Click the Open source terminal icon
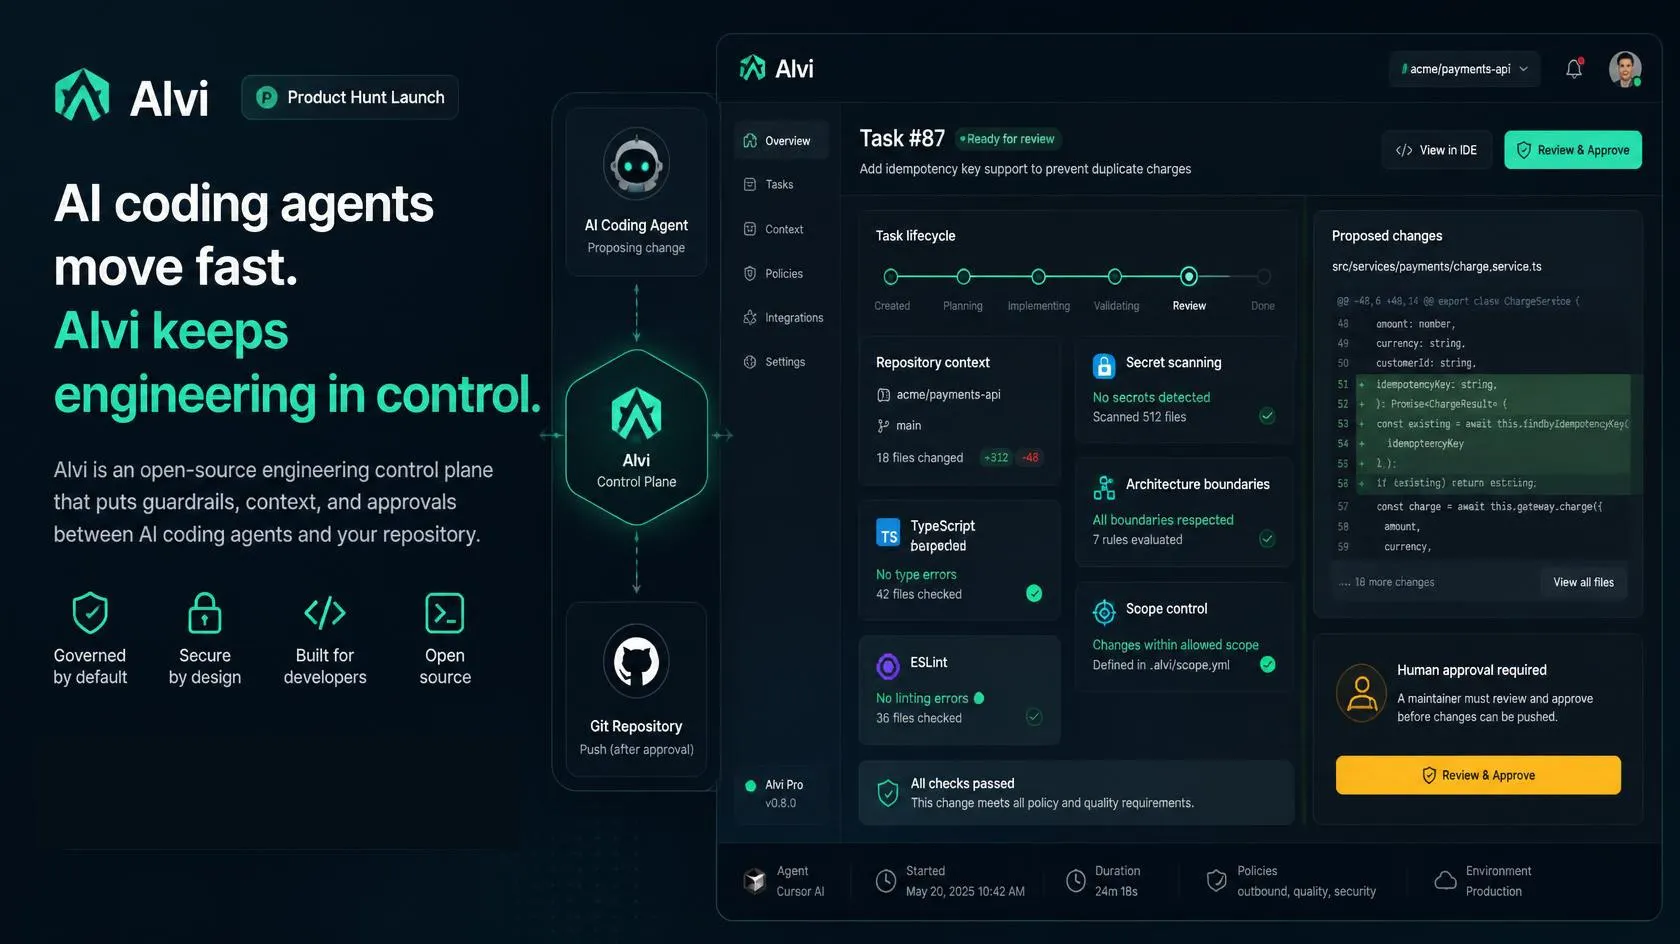Screen dimensions: 1680x944 [x=445, y=612]
